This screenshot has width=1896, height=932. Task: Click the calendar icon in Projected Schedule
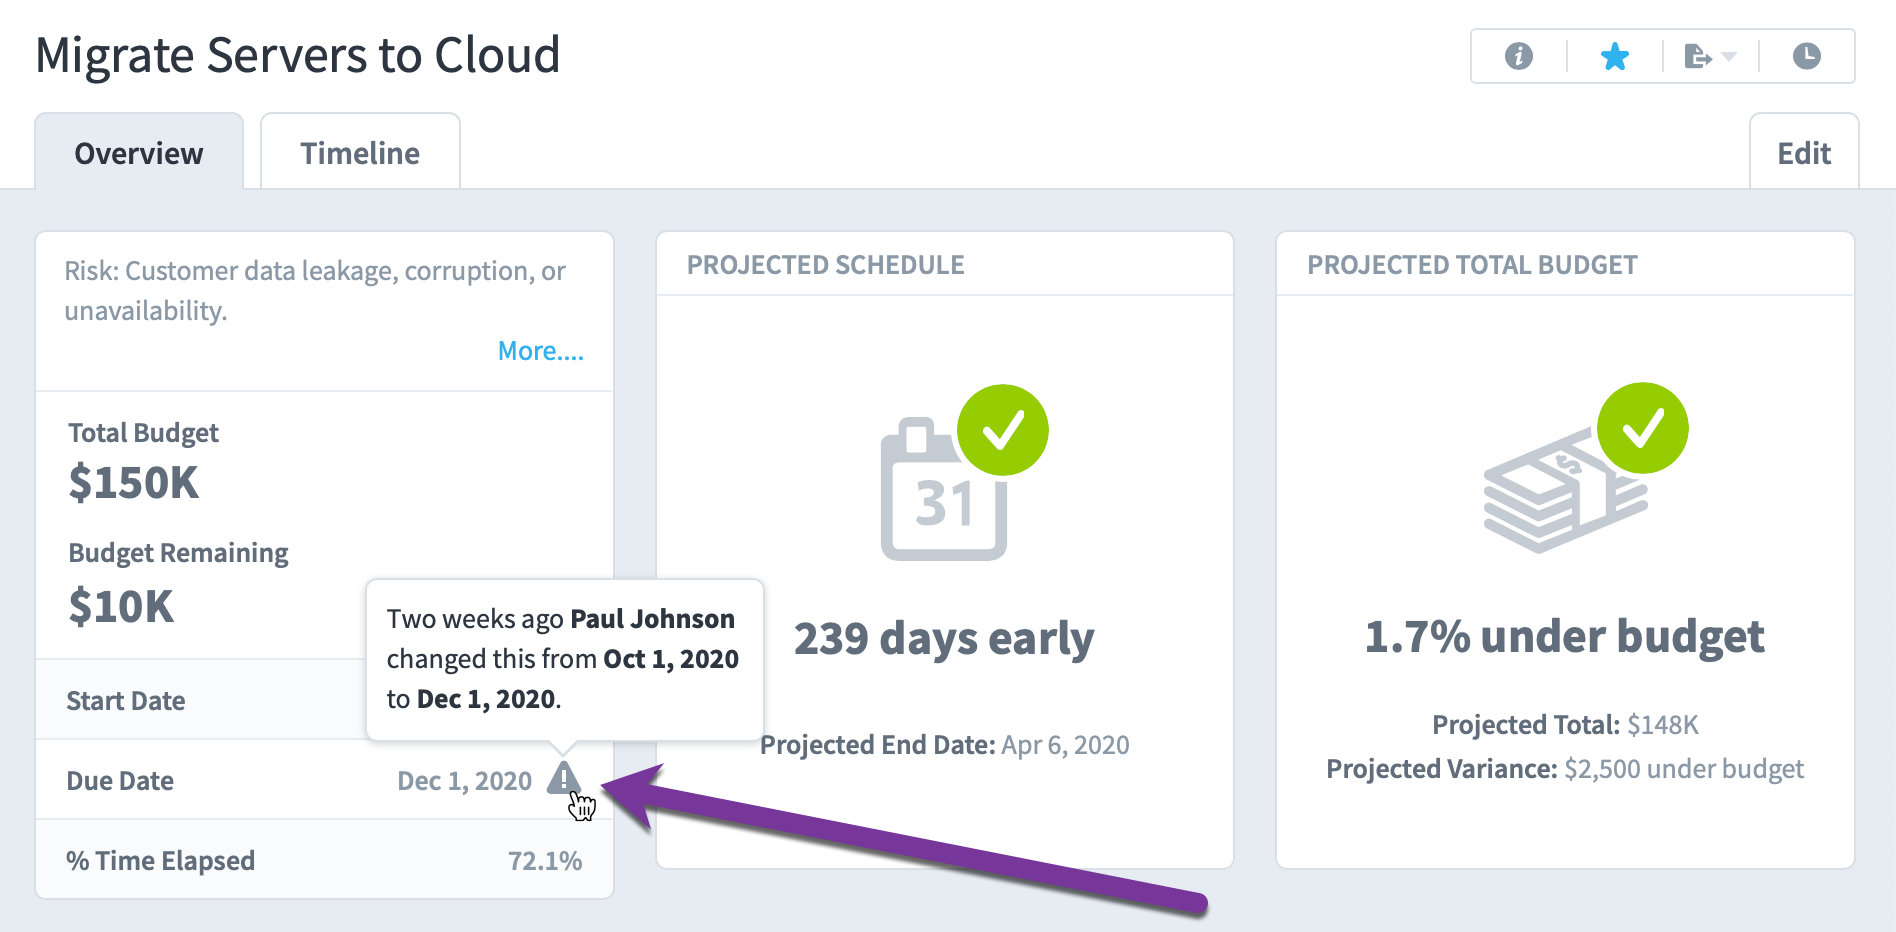click(943, 490)
